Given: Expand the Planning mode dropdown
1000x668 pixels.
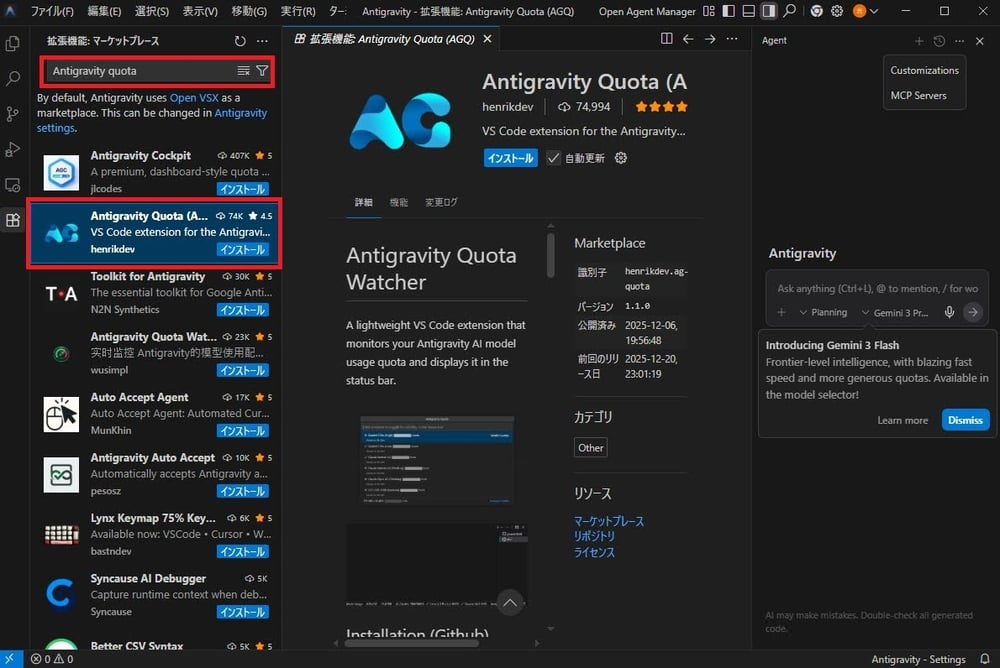Looking at the screenshot, I should (x=823, y=312).
